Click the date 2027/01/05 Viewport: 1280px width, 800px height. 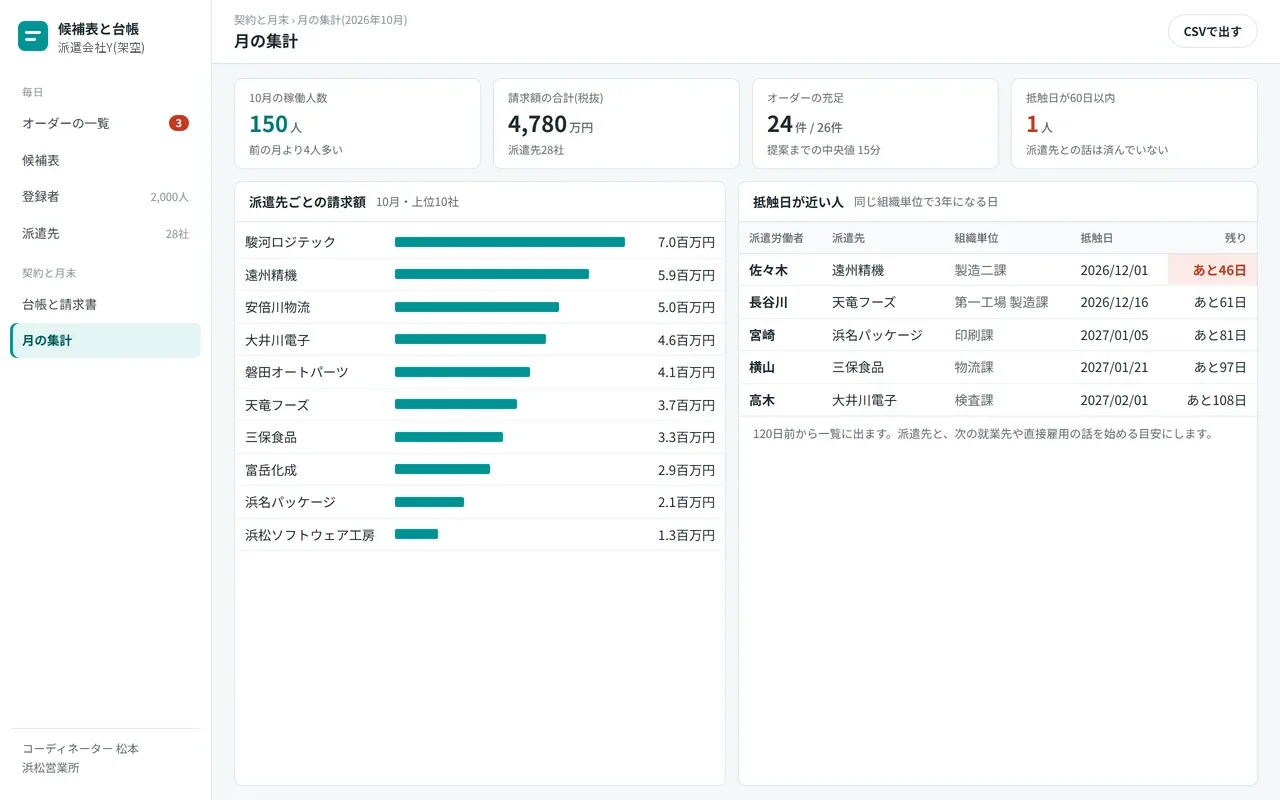point(1114,335)
